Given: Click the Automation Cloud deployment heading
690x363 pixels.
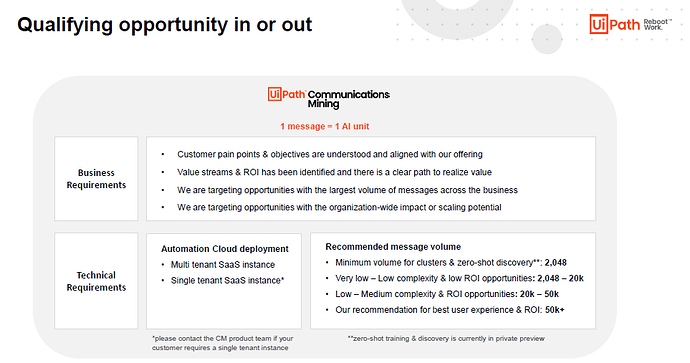Looking at the screenshot, I should (x=224, y=249).
